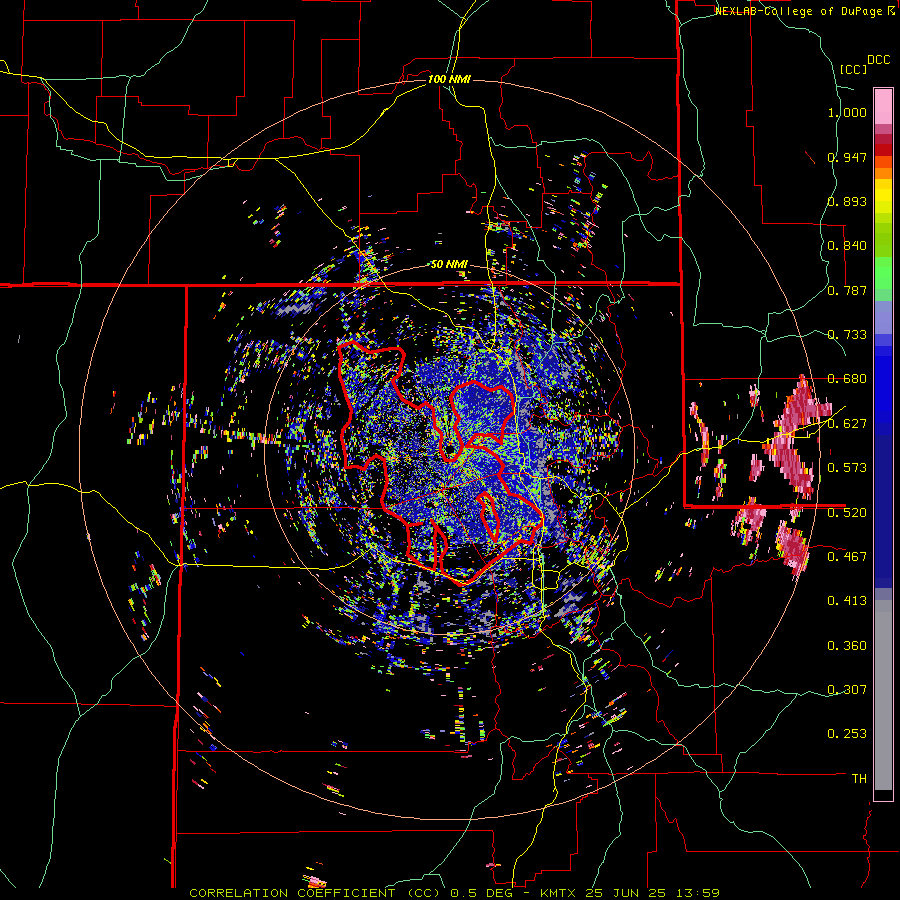Viewport: 900px width, 900px height.
Task: Click the 0.413 legend value
Action: [x=847, y=601]
